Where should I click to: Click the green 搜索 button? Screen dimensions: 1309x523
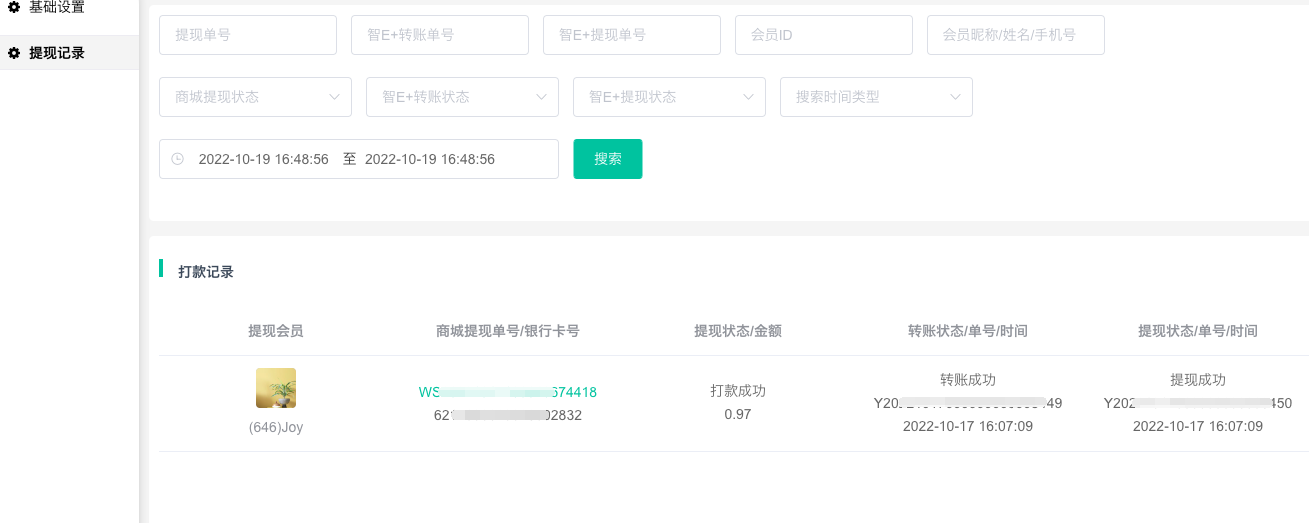(x=607, y=159)
